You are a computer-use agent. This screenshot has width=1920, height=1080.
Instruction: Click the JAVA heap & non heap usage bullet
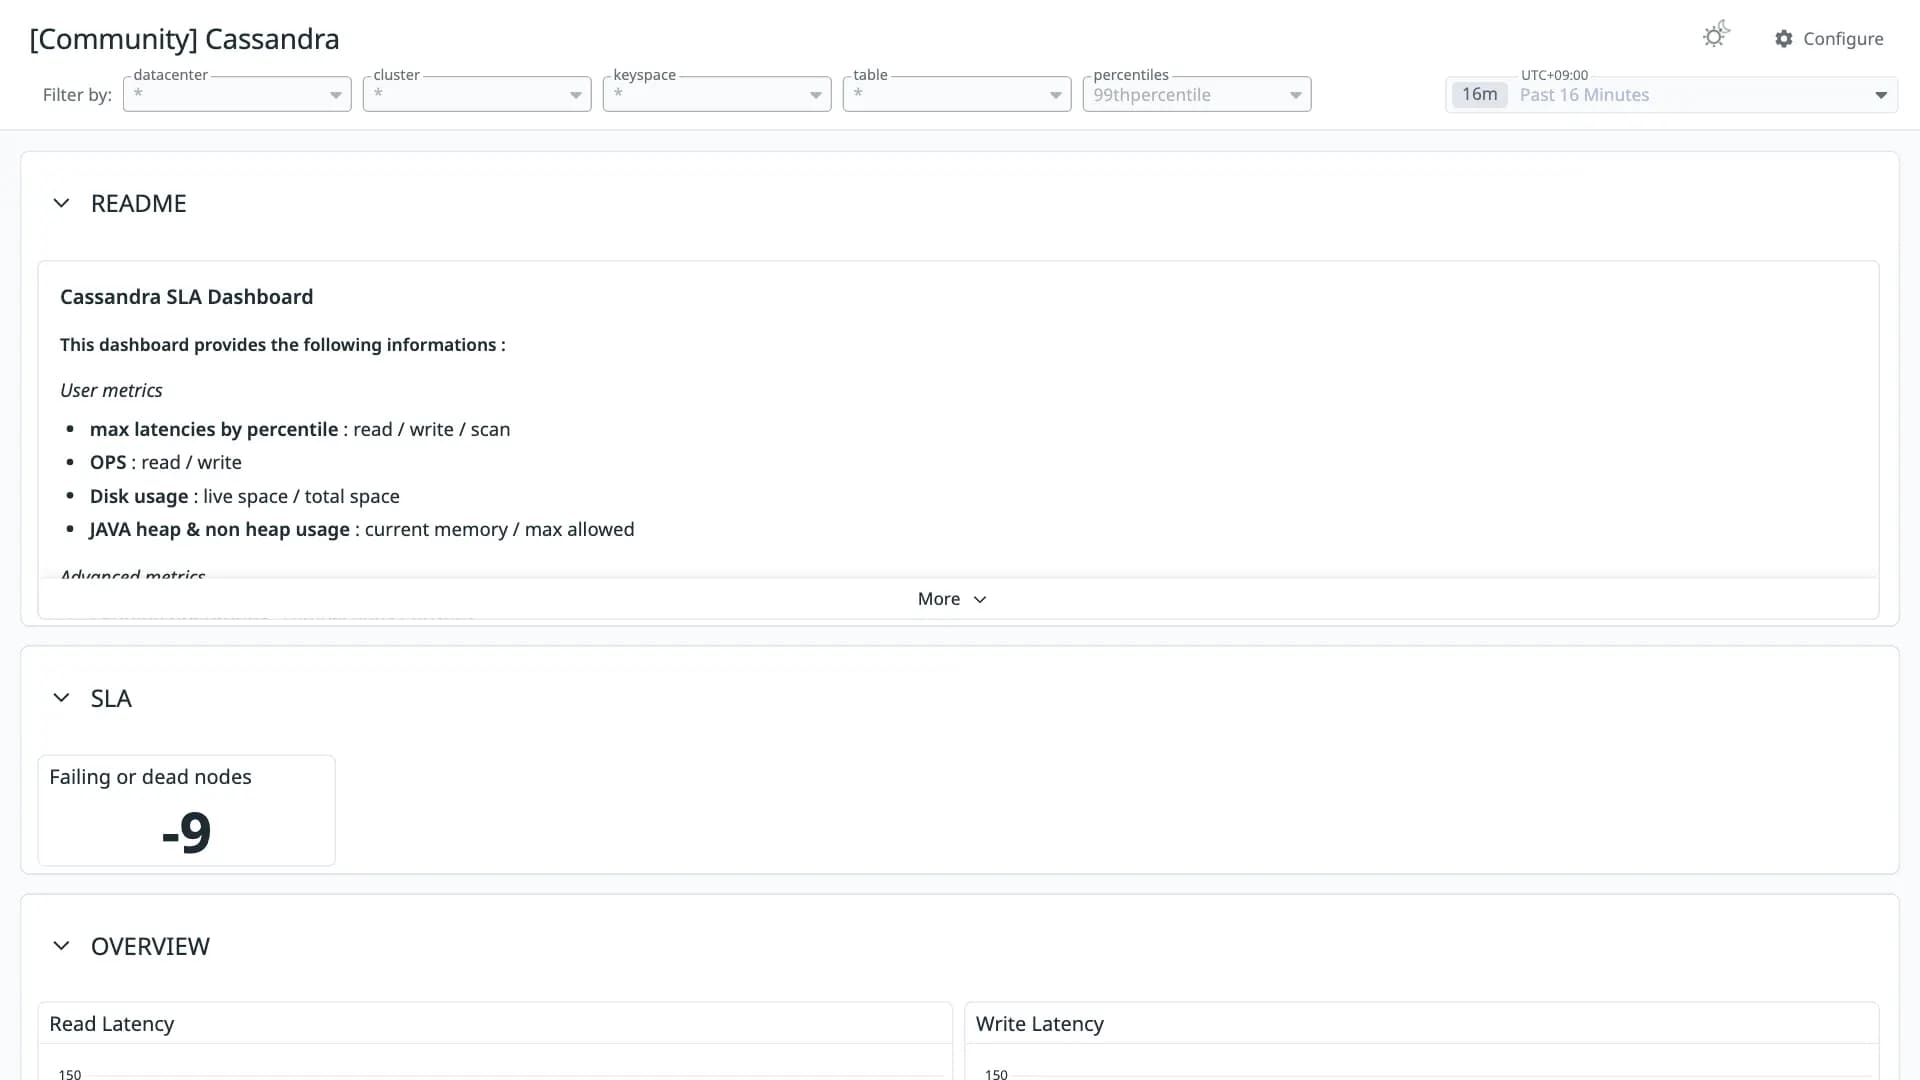point(362,529)
